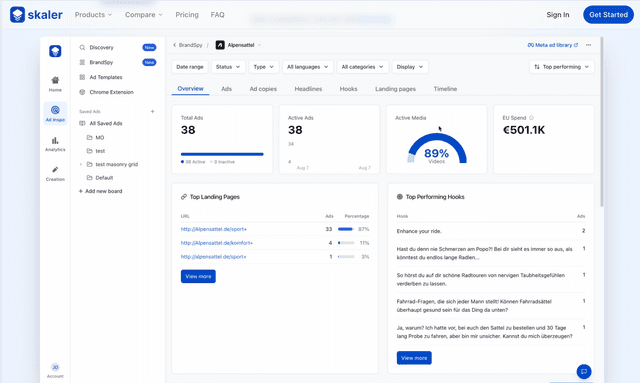This screenshot has width=640, height=383.
Task: Click the skaler logo in header
Action: (x=36, y=15)
